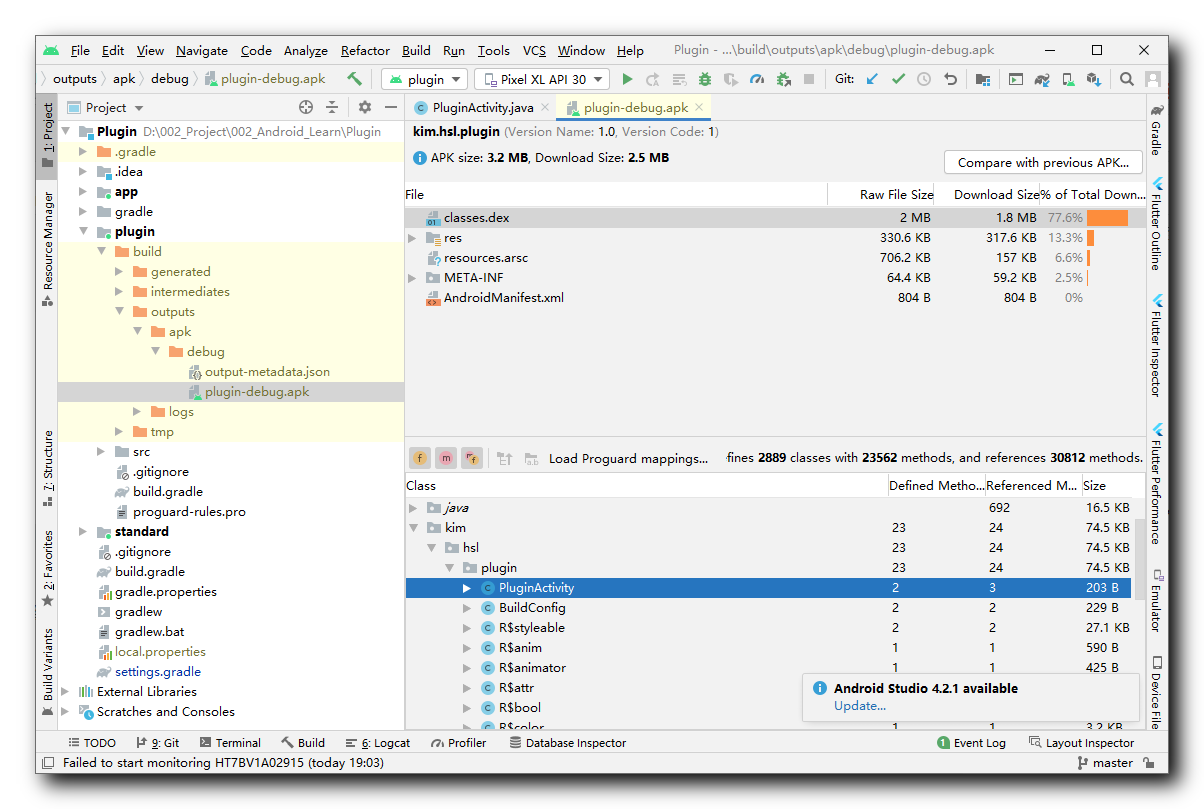
Task: Open Database Inspector tool window
Action: tap(567, 743)
